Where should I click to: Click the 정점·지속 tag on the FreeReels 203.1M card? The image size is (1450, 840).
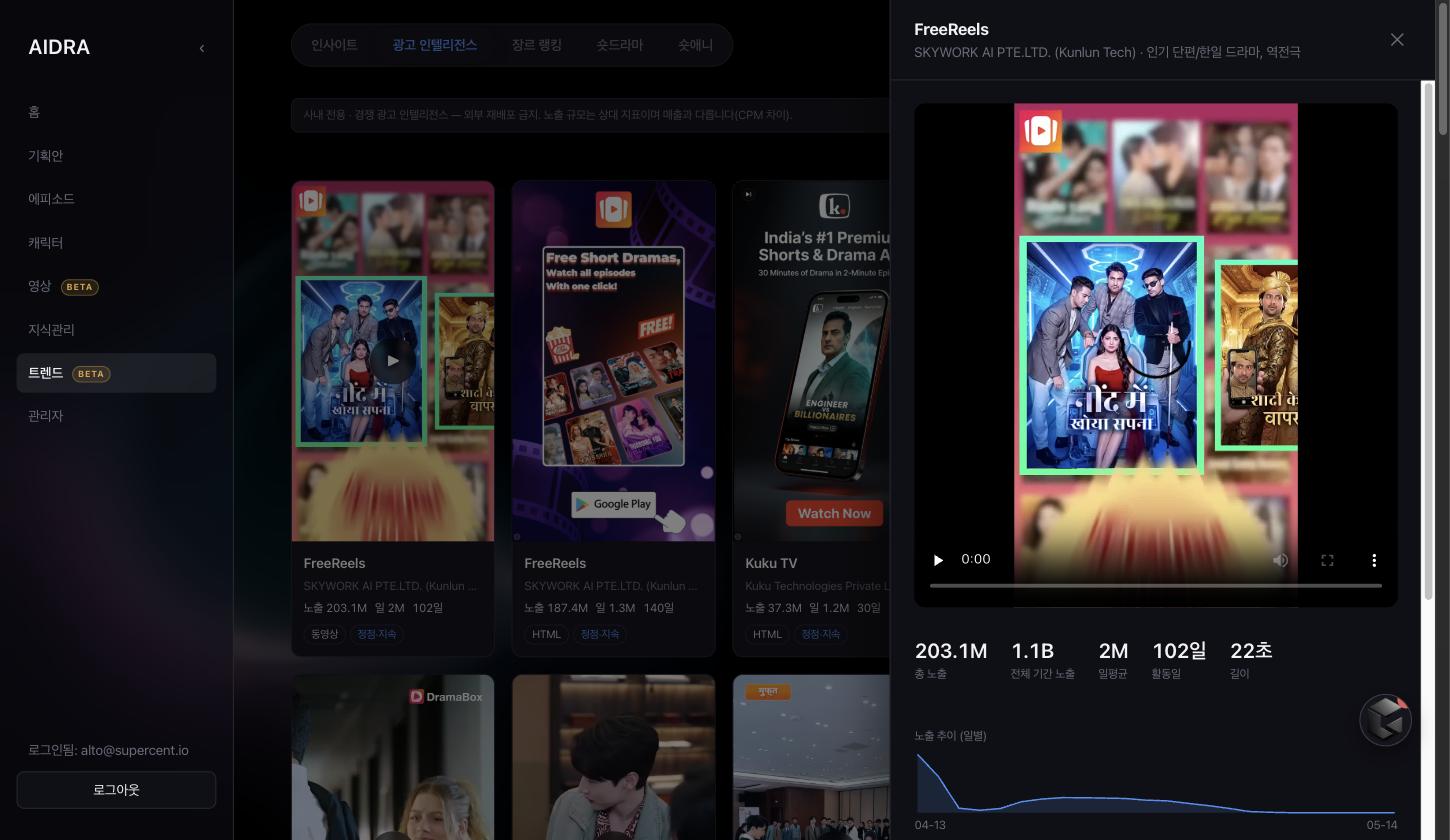point(377,634)
